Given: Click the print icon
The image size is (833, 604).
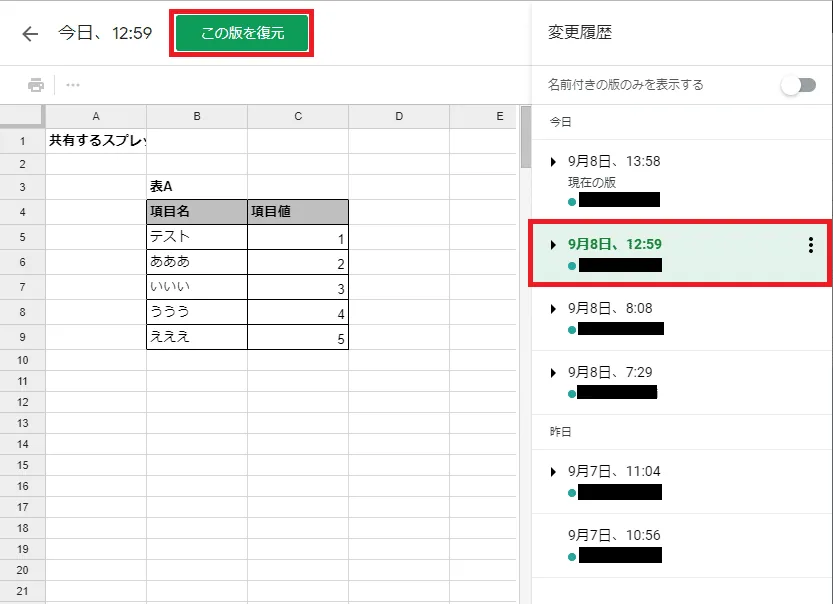Looking at the screenshot, I should pos(36,85).
